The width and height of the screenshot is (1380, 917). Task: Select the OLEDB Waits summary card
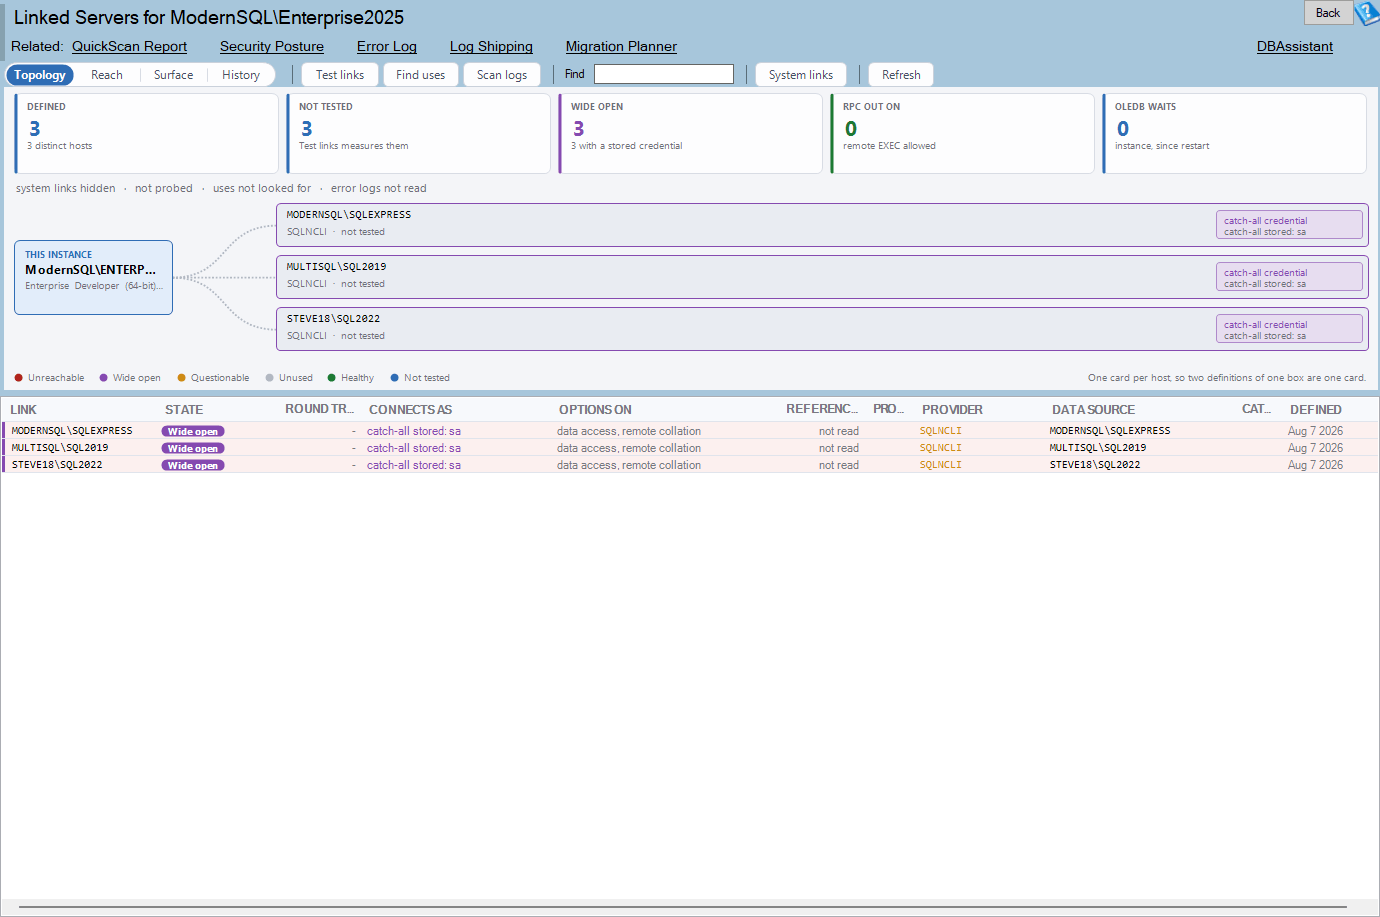point(1235,133)
